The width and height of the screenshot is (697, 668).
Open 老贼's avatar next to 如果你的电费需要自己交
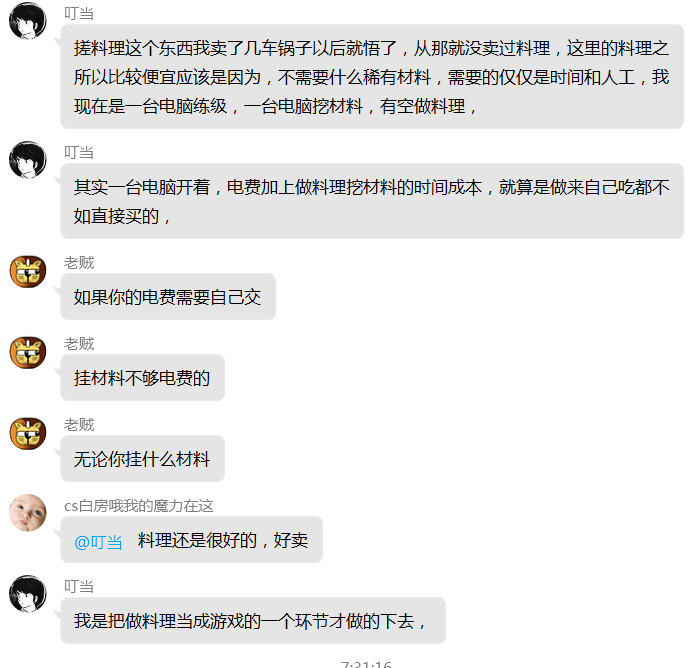pos(28,271)
